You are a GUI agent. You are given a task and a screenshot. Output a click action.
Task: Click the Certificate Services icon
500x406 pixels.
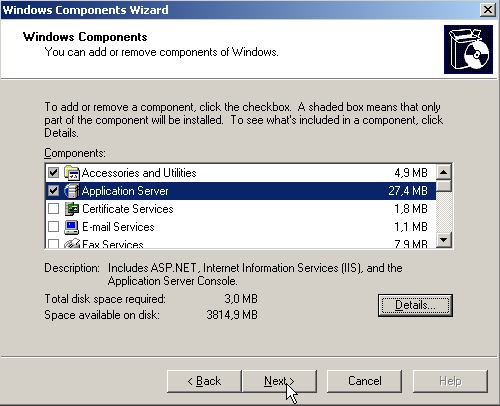coord(72,209)
